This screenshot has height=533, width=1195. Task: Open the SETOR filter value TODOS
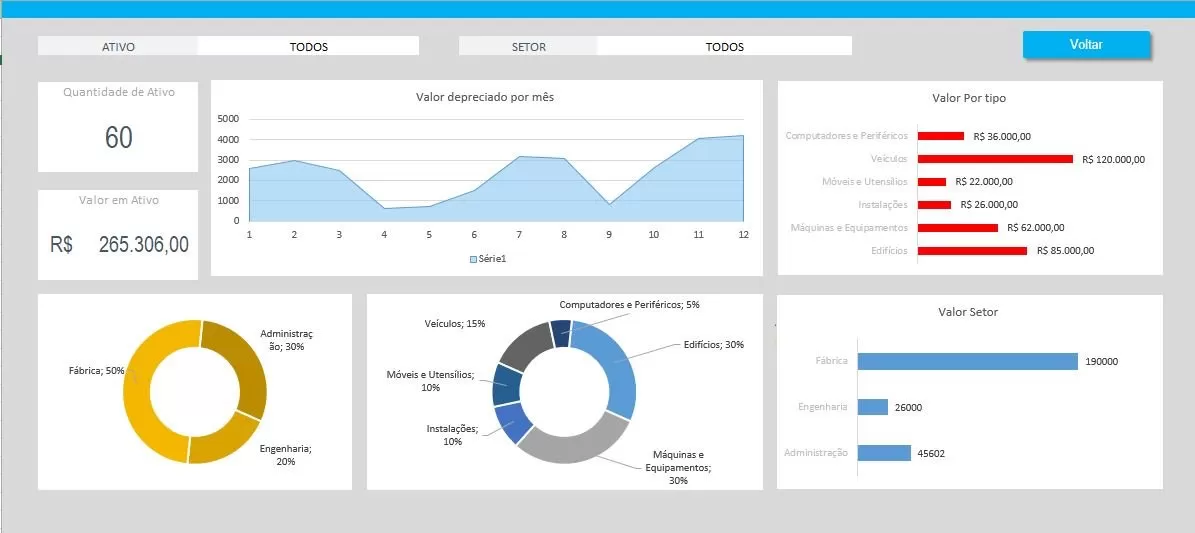724,47
